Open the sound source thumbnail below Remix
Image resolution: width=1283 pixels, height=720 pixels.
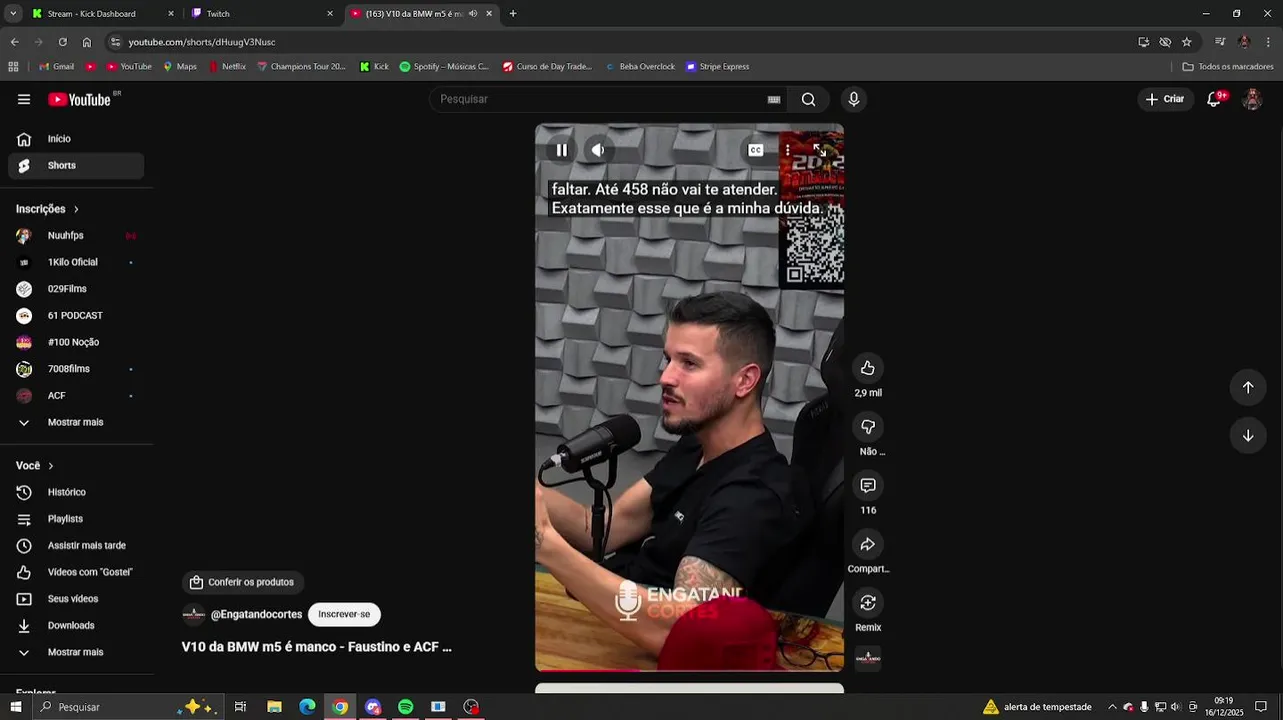point(868,658)
